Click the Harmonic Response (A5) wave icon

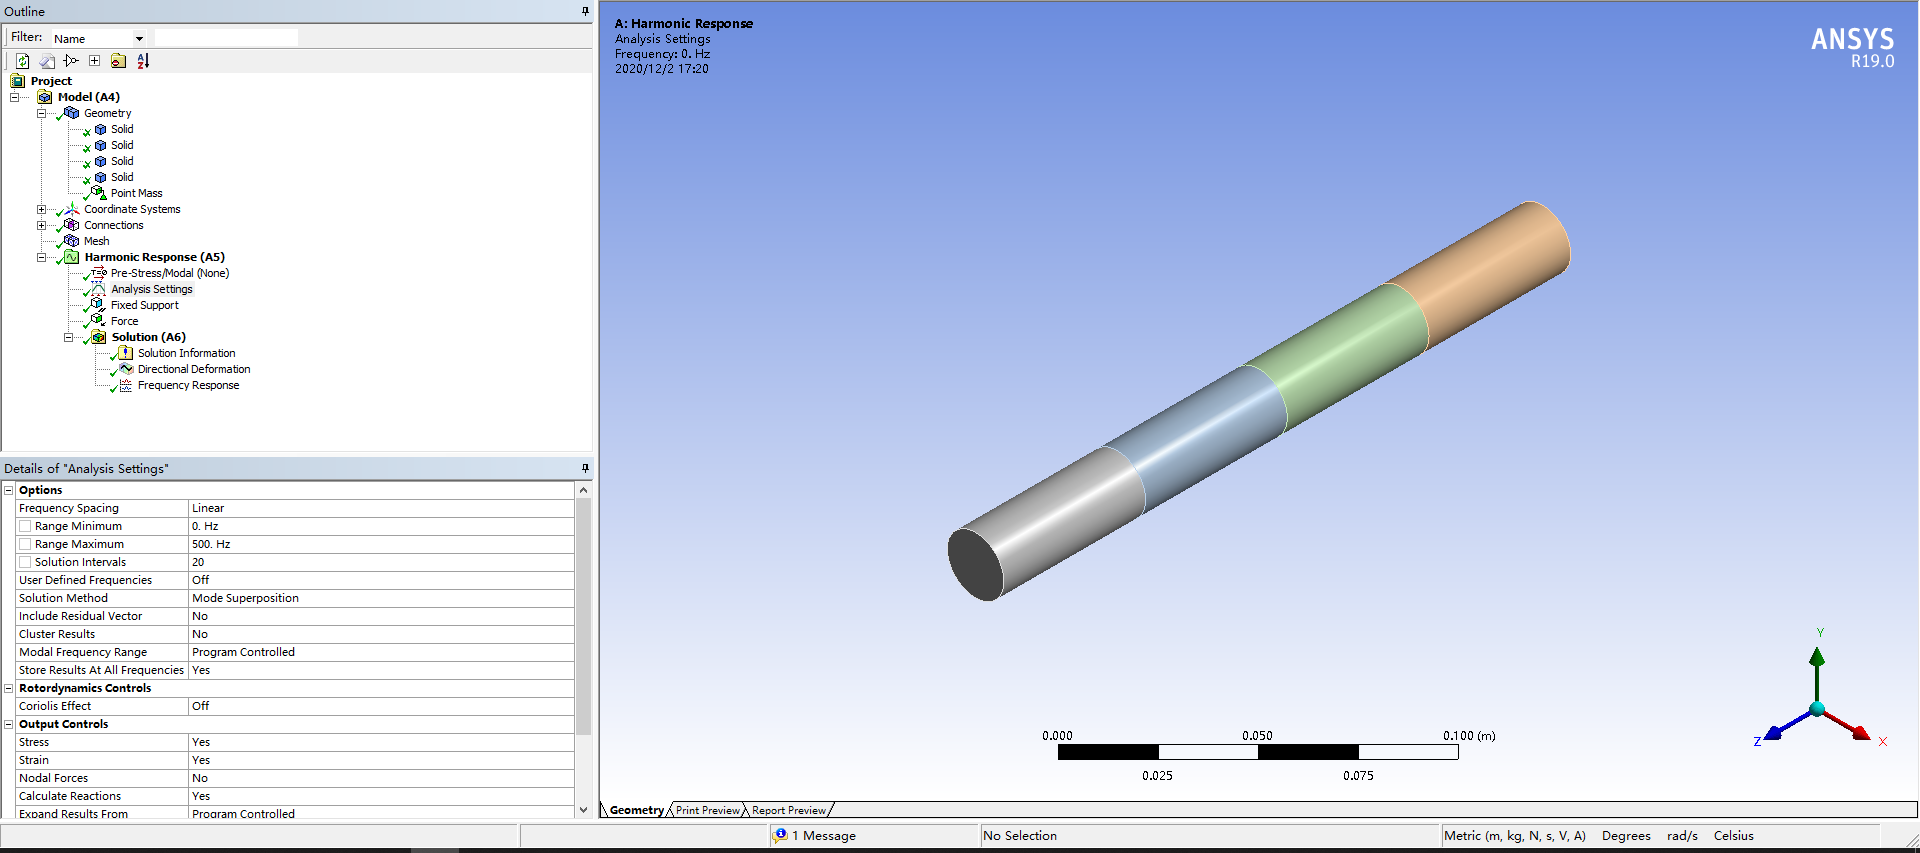point(71,257)
